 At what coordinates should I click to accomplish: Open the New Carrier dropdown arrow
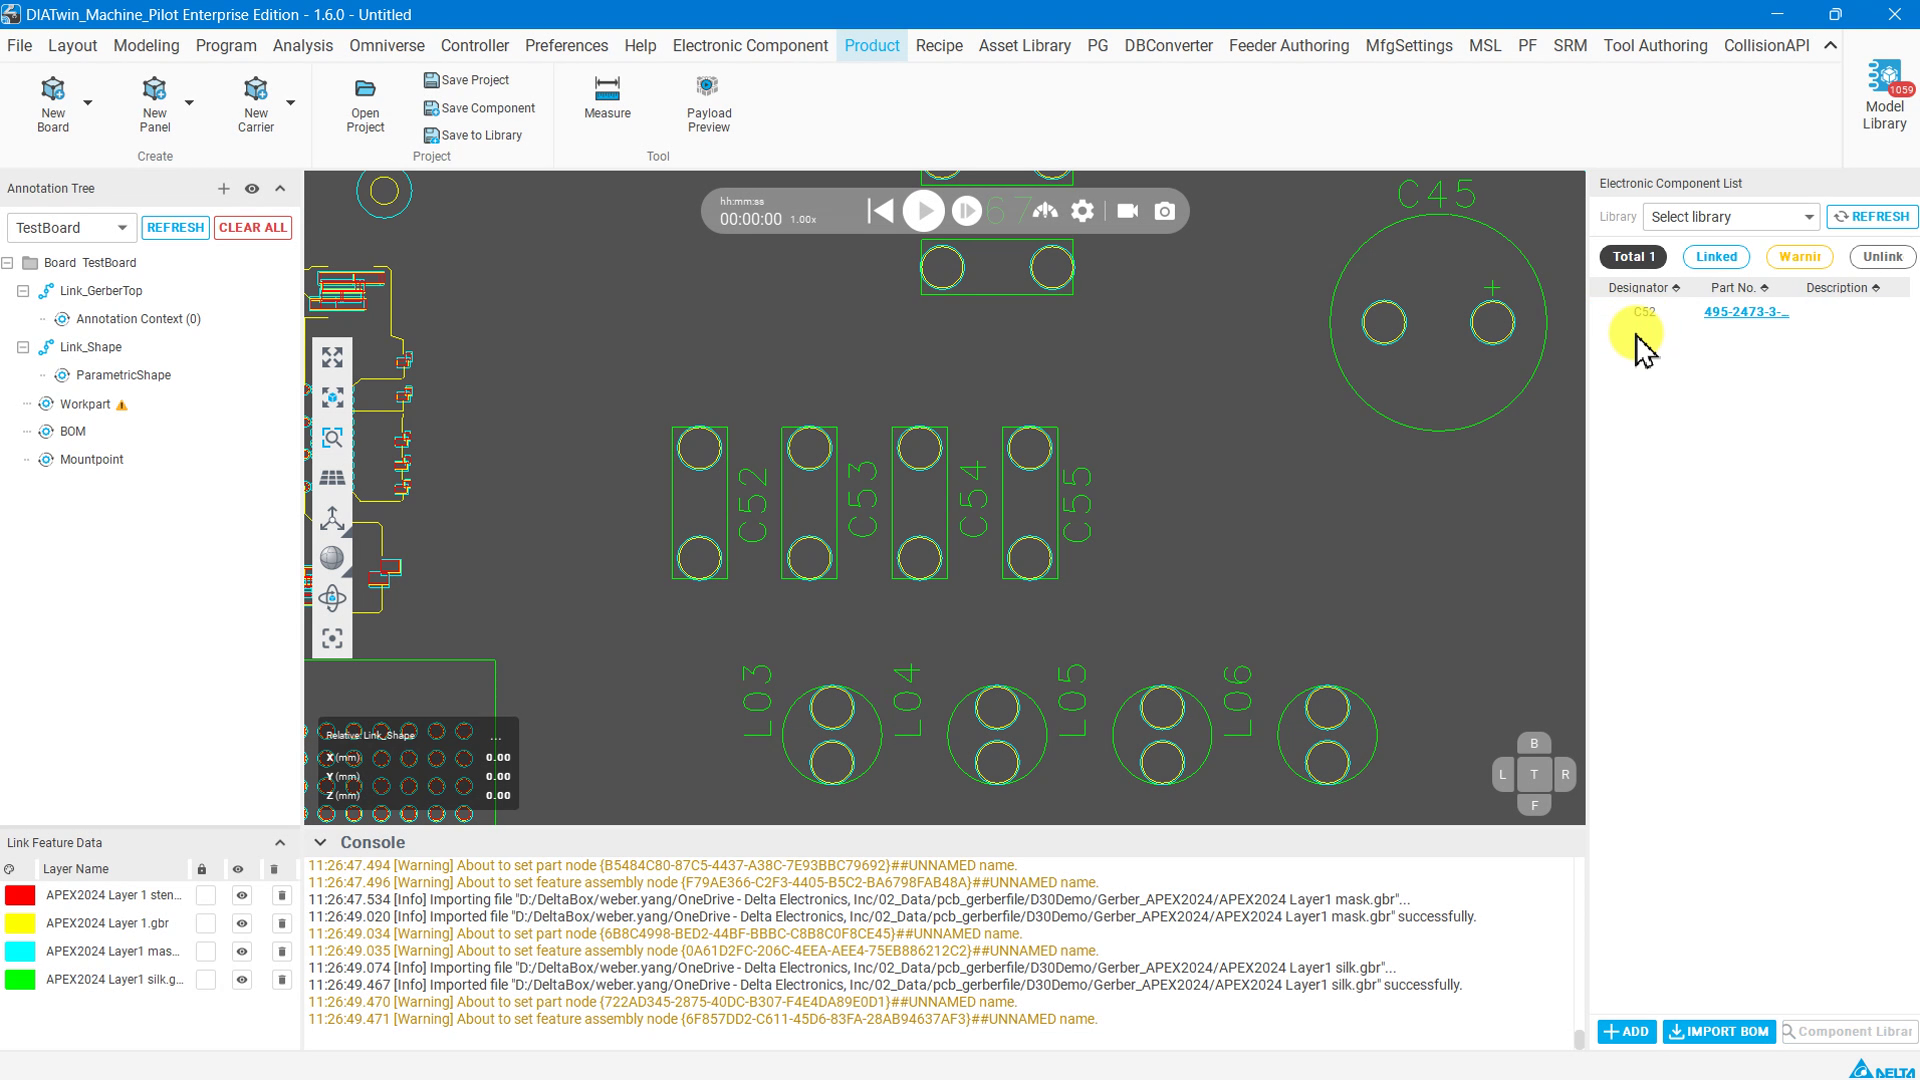point(291,103)
